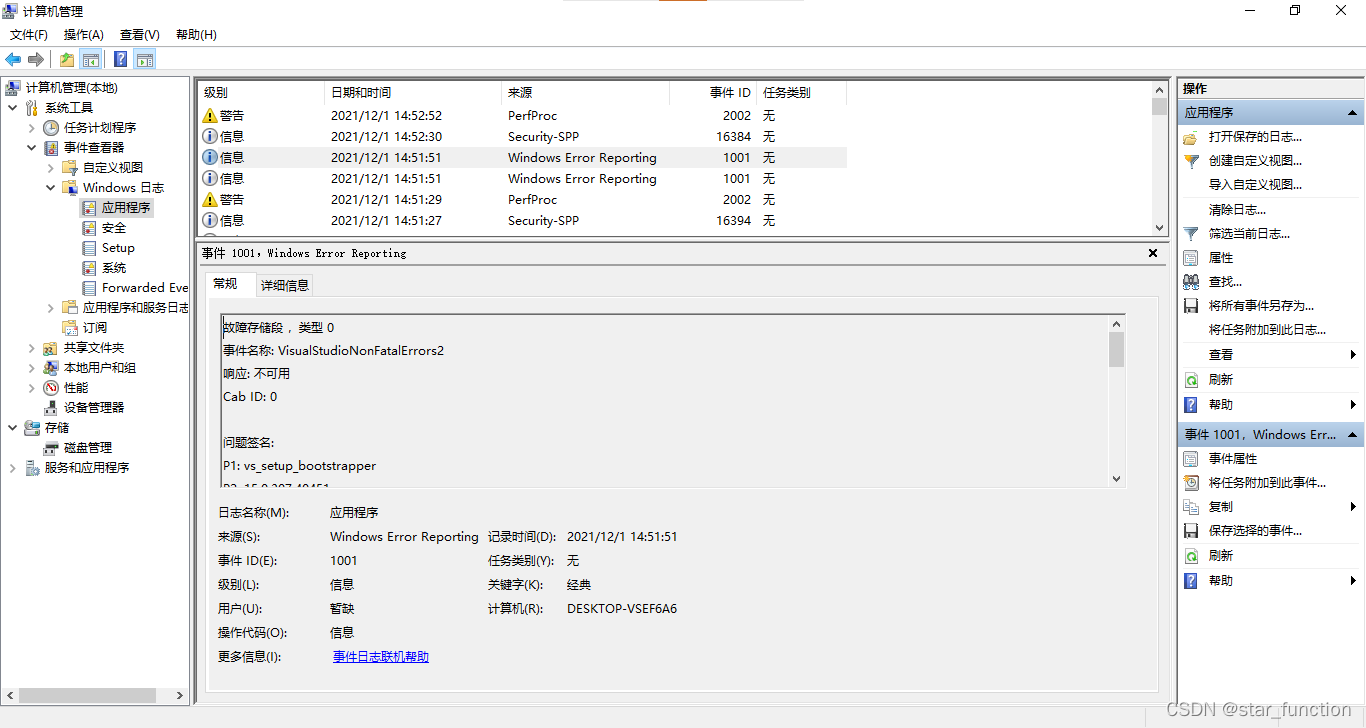Select 共享文件夹 in the tree
The height and width of the screenshot is (728, 1366).
(x=94, y=347)
